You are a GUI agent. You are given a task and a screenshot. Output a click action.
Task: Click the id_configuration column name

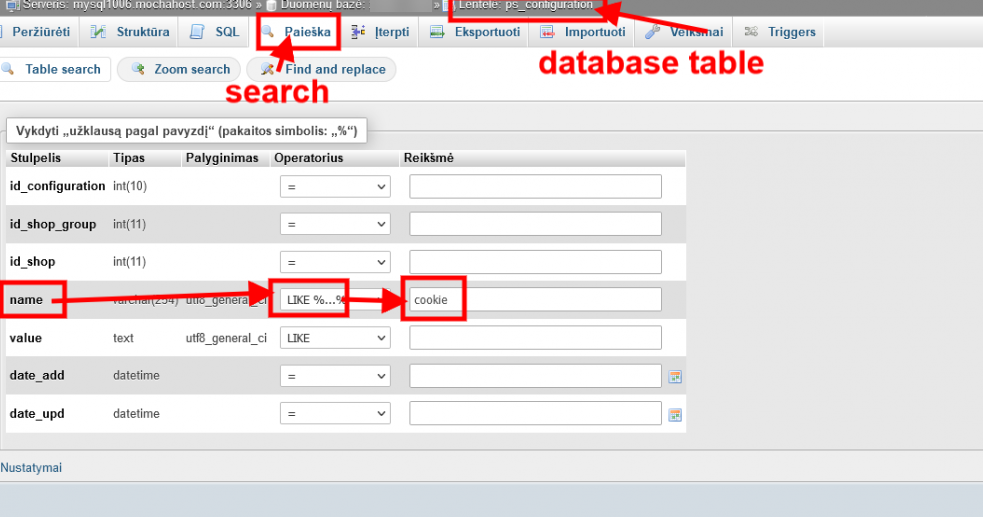click(x=58, y=186)
